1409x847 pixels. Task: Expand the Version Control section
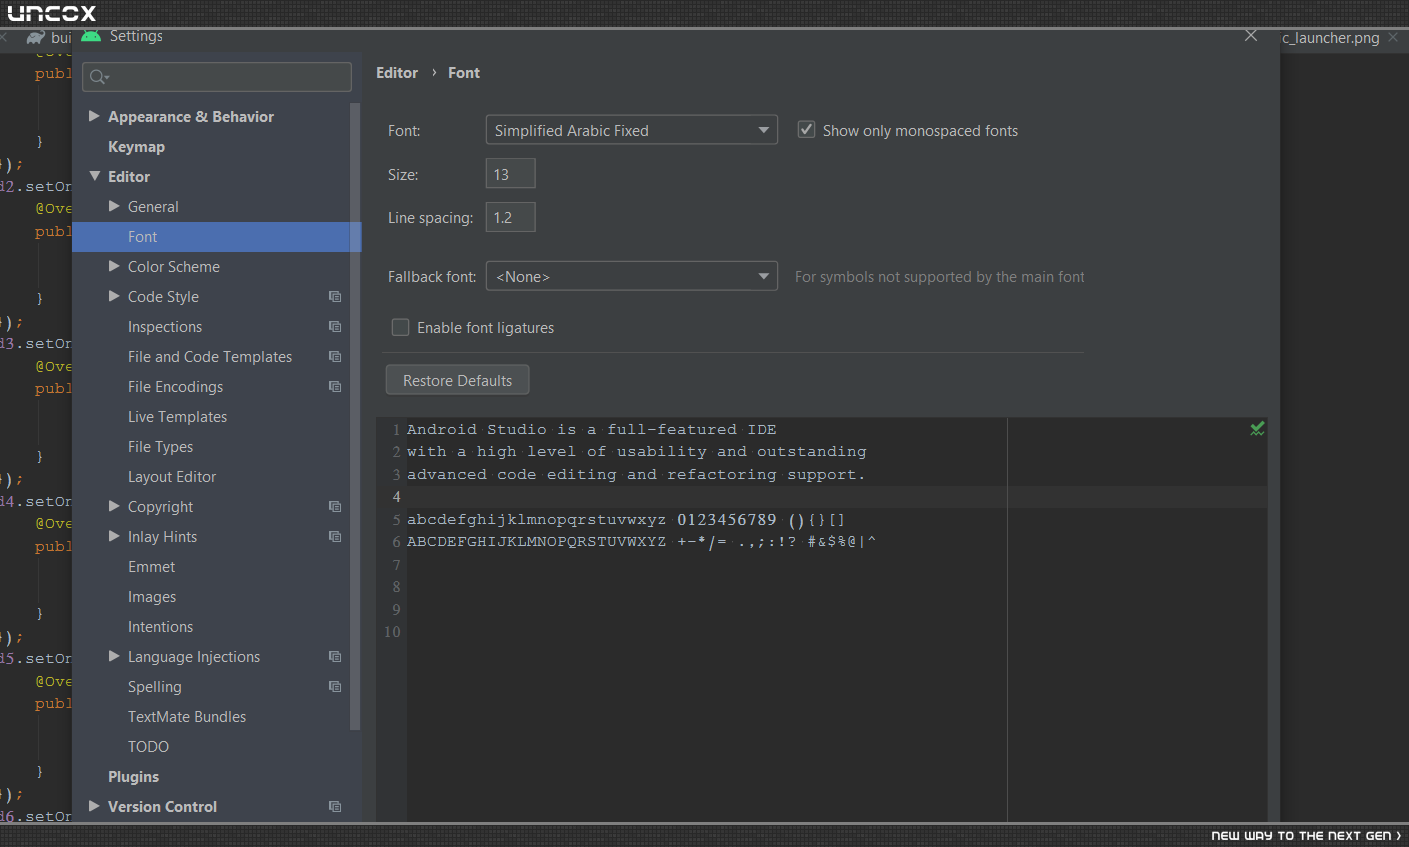pos(94,806)
